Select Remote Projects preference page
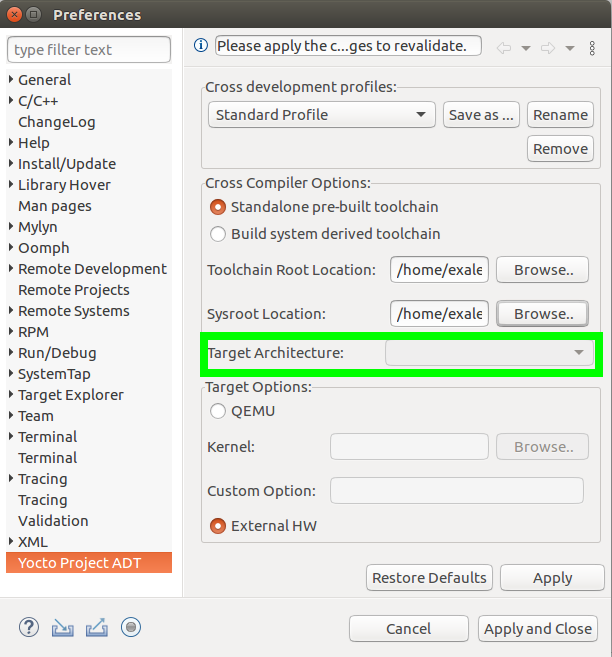The height and width of the screenshot is (657, 612). tap(74, 290)
